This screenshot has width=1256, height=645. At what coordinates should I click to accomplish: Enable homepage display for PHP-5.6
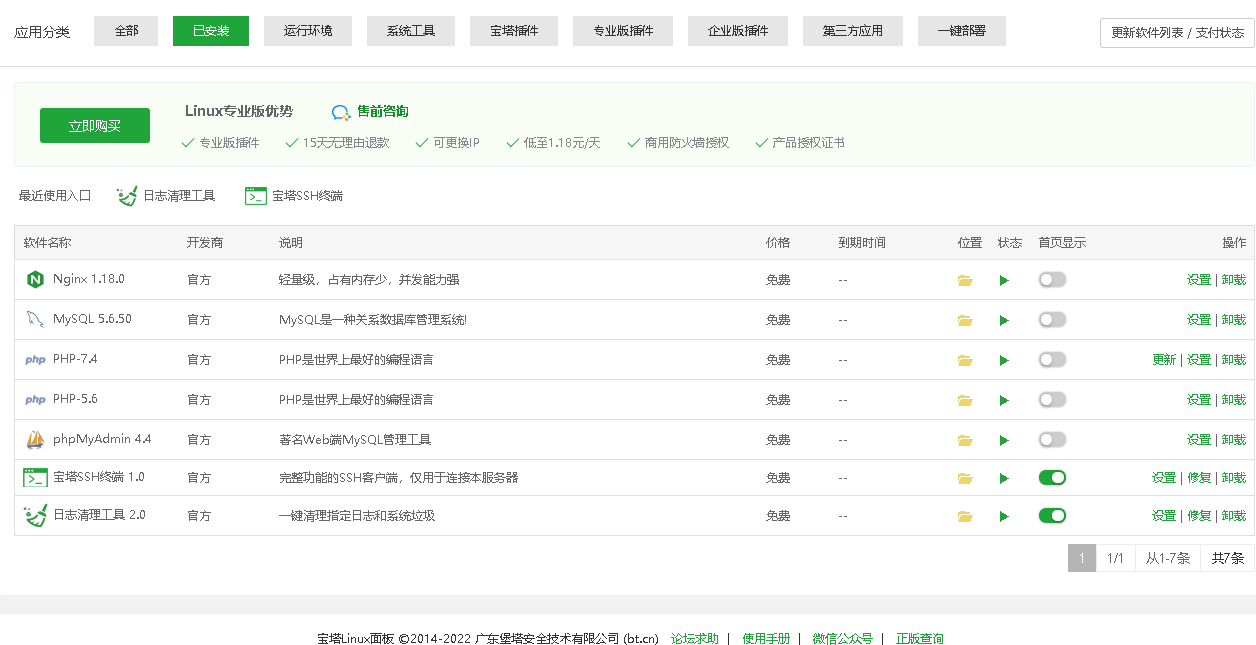tap(1052, 400)
